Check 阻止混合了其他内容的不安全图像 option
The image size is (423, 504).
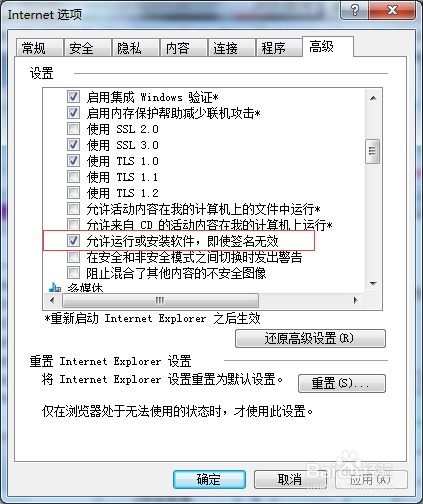click(73, 272)
